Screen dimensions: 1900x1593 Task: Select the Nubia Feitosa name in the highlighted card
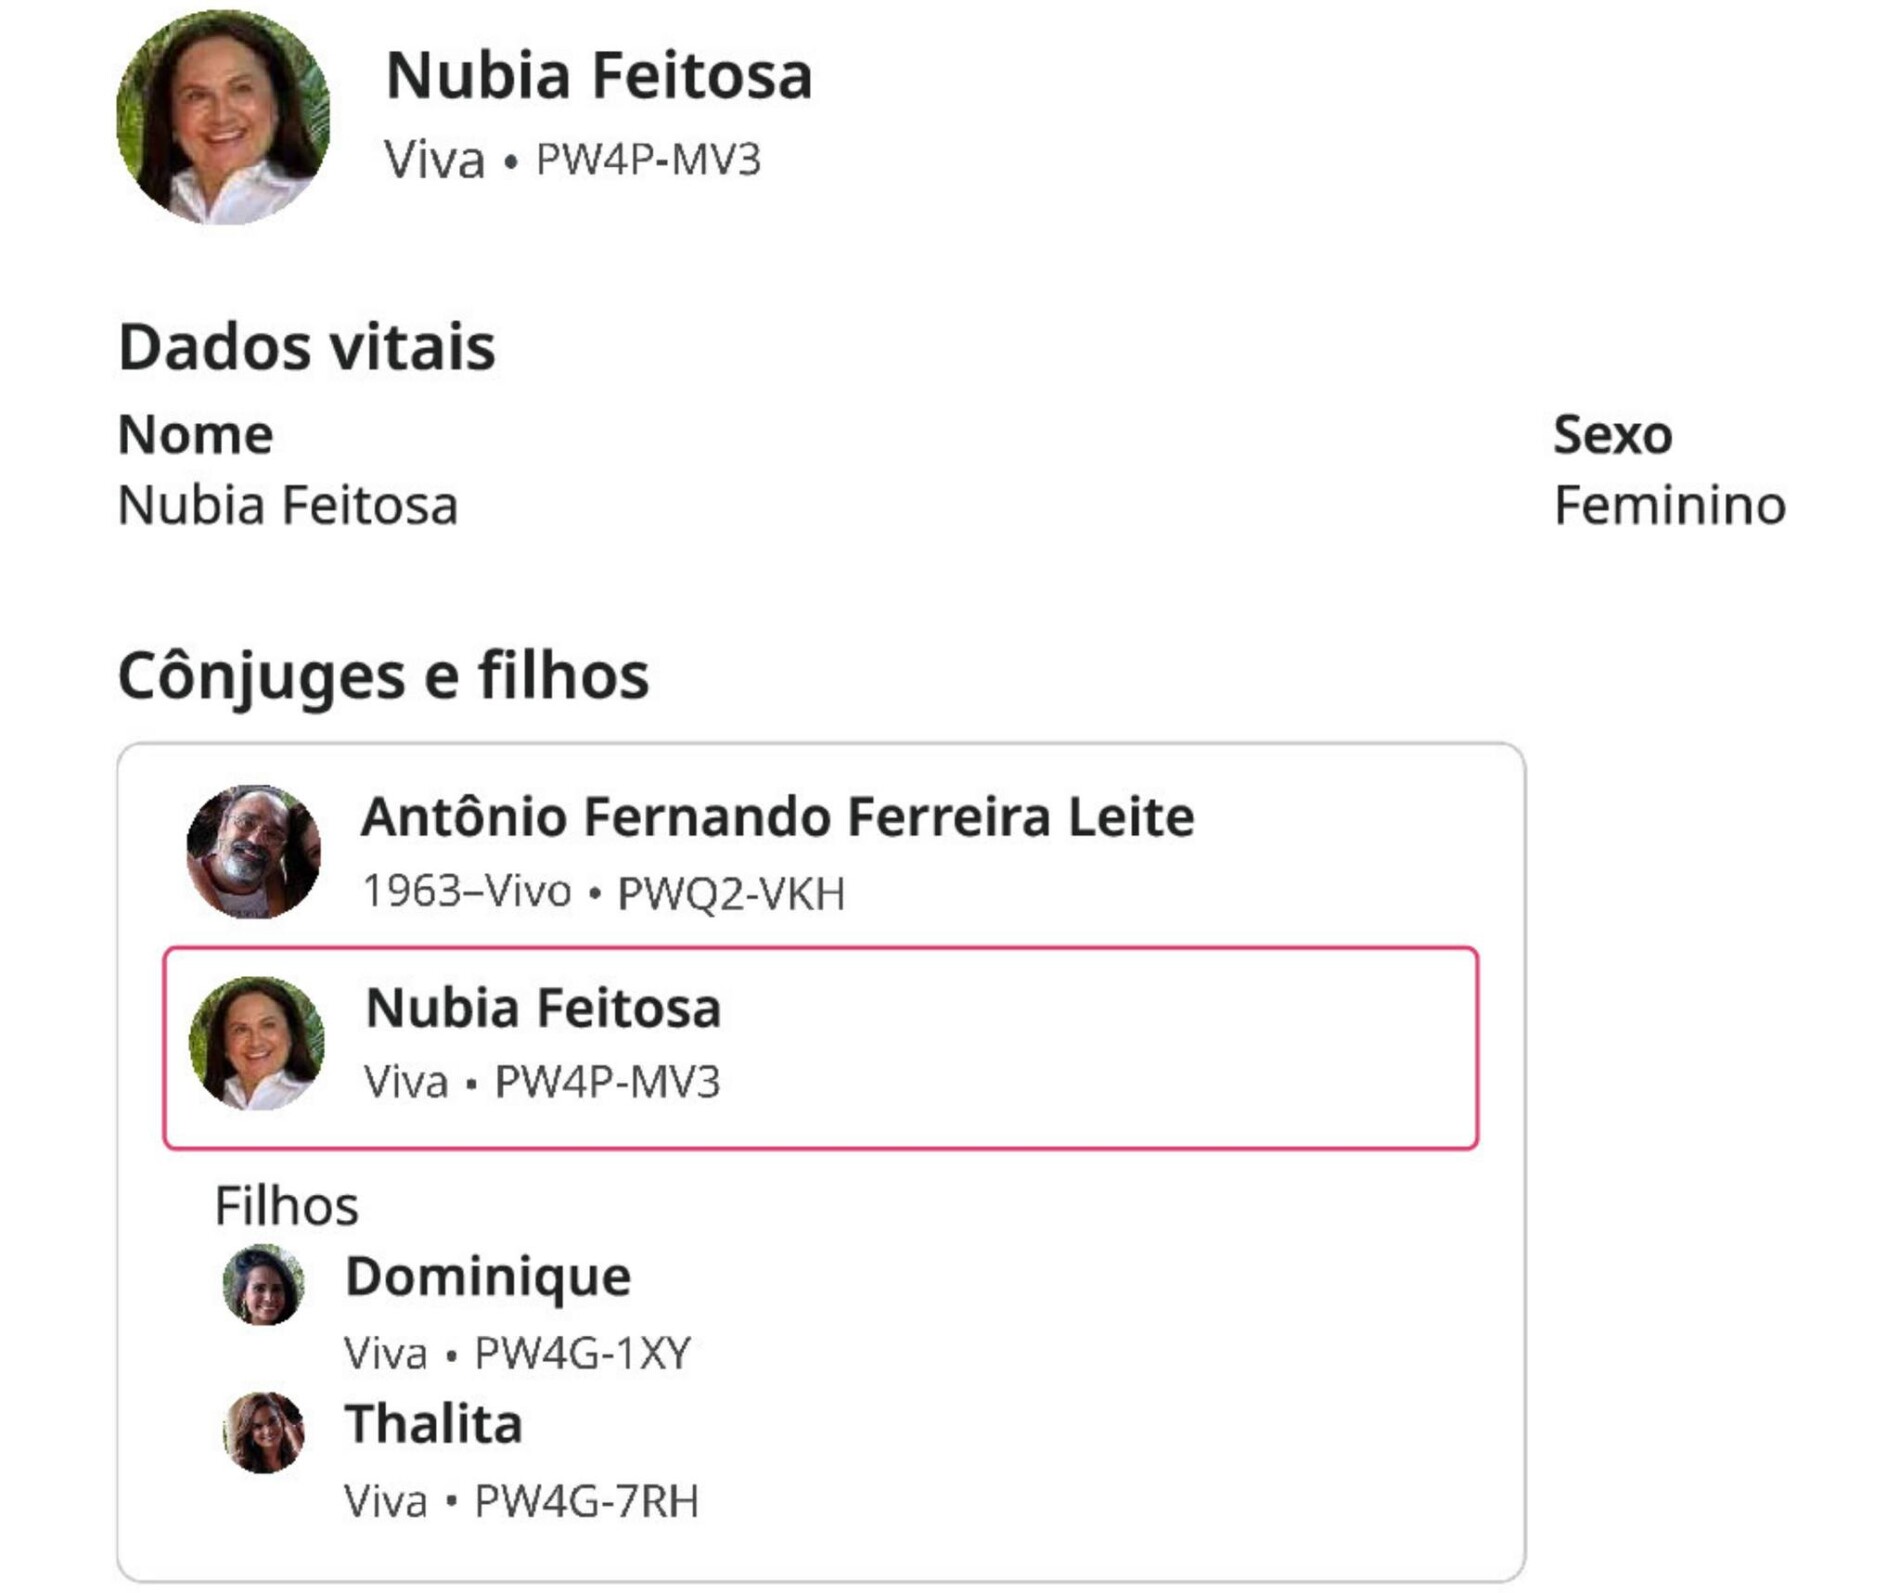pos(543,1008)
